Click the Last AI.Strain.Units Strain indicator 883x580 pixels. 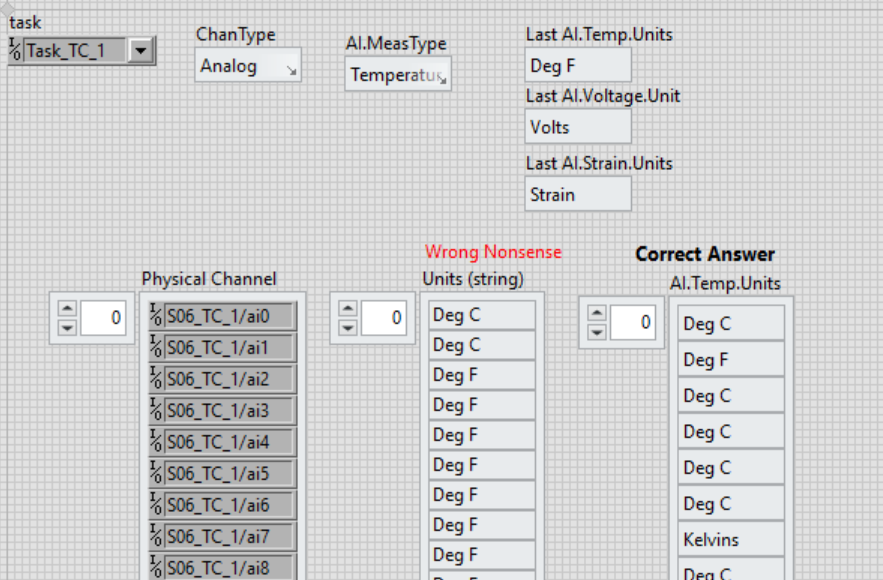(578, 194)
